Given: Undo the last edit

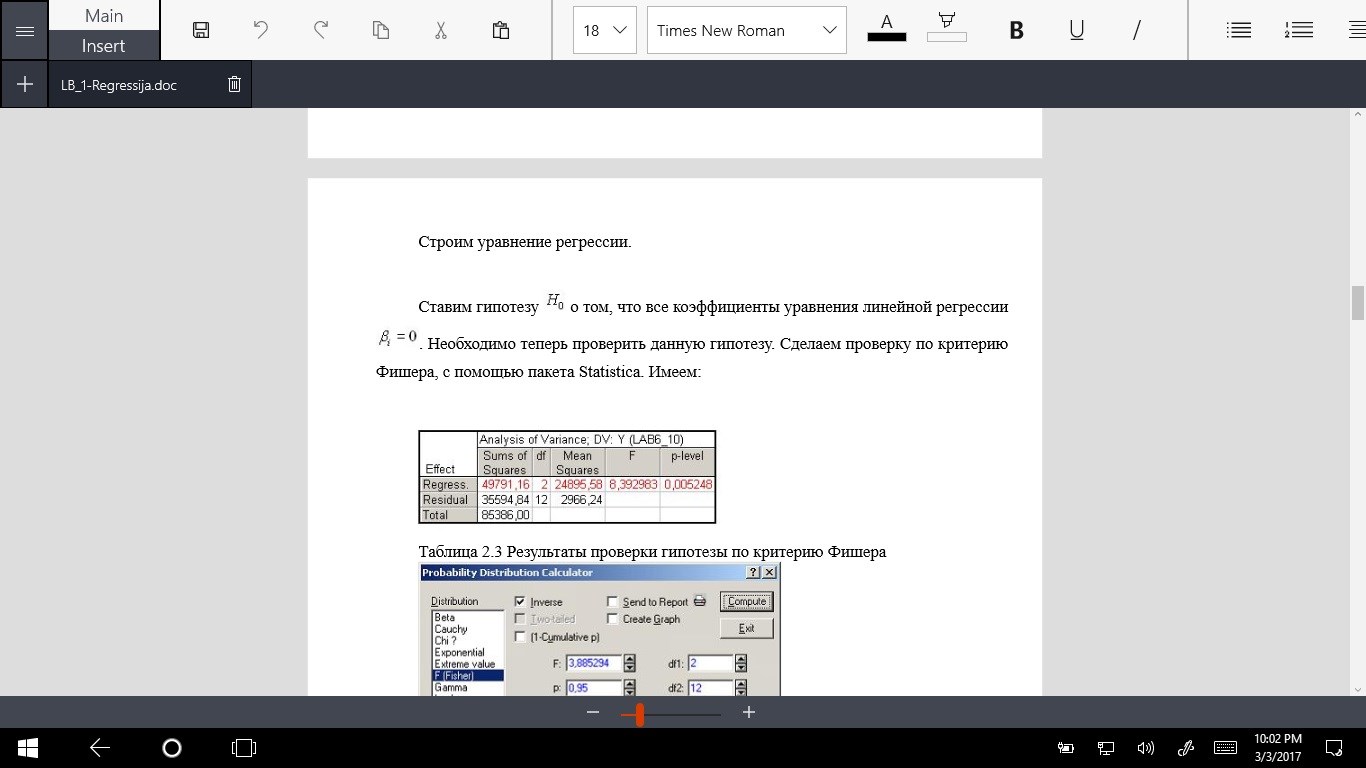Looking at the screenshot, I should tap(260, 30).
